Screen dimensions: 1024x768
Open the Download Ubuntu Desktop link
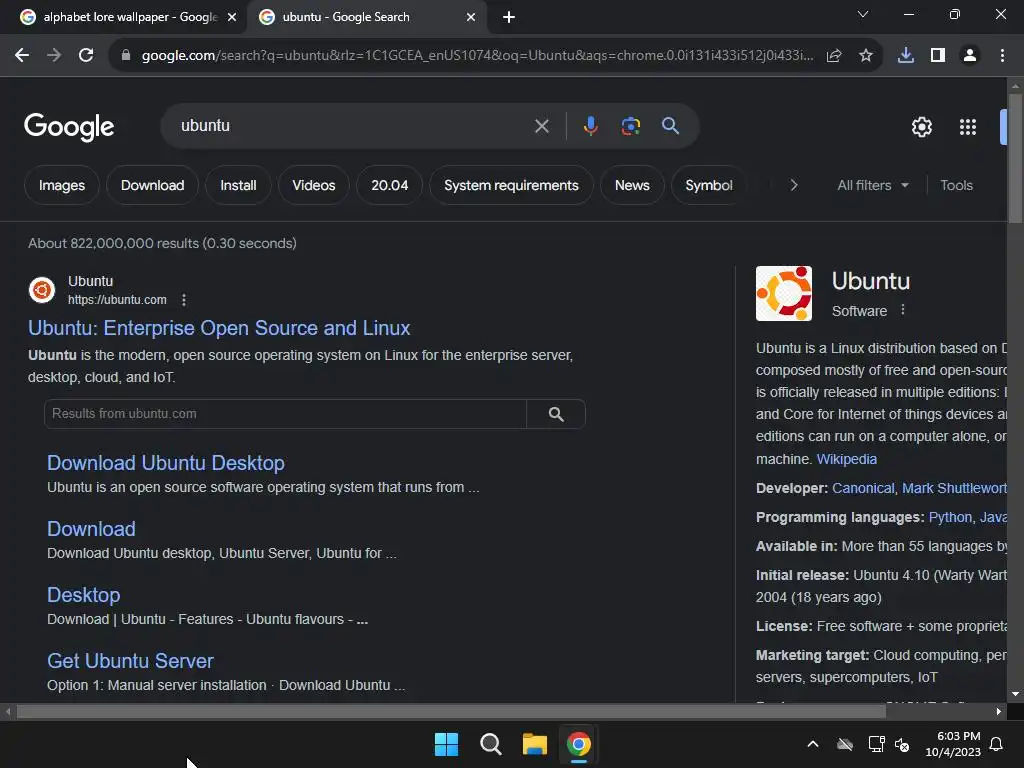click(x=166, y=463)
